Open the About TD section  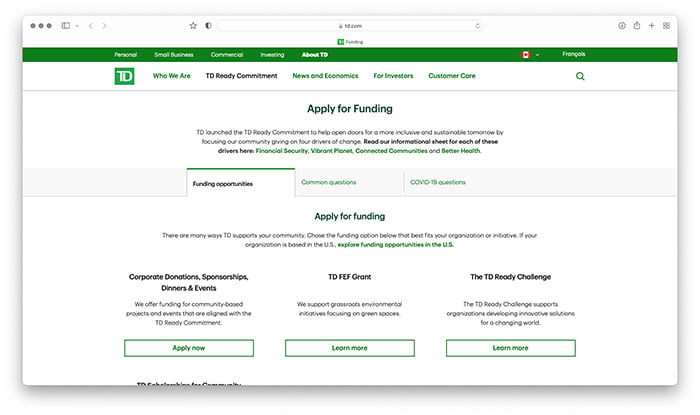315,55
